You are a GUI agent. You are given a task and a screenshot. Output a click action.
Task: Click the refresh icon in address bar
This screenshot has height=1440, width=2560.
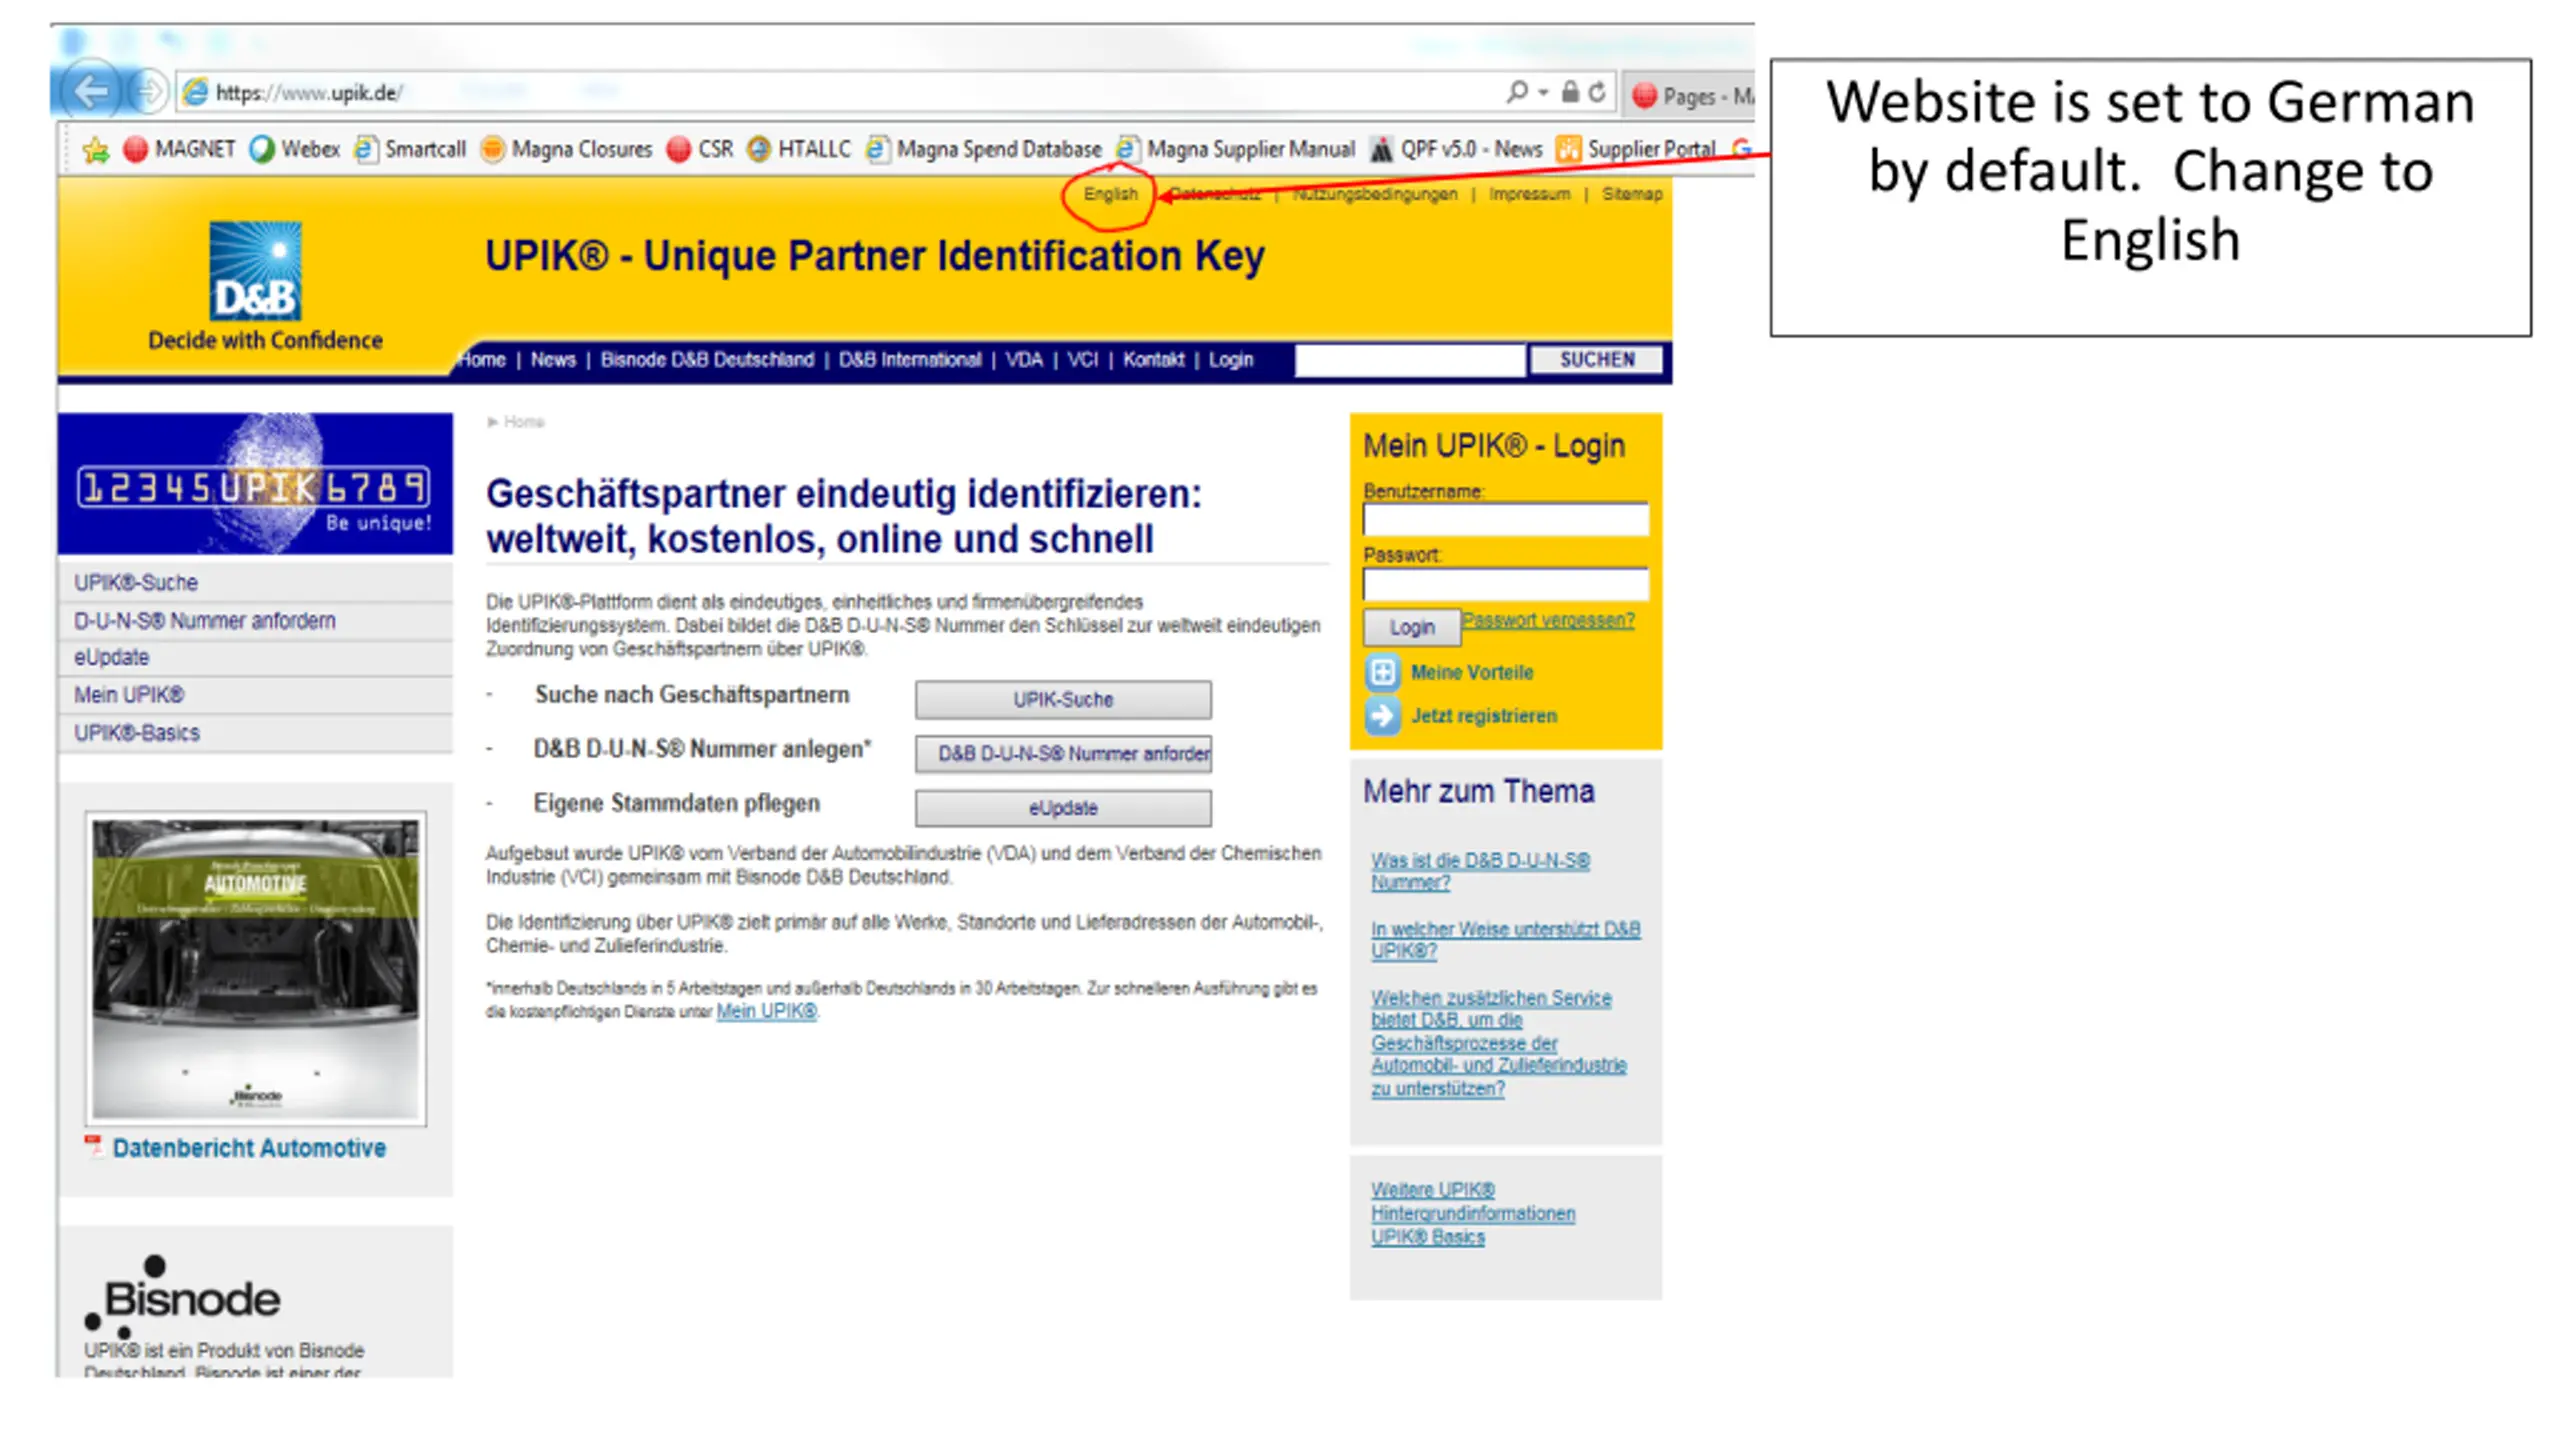click(x=1597, y=92)
